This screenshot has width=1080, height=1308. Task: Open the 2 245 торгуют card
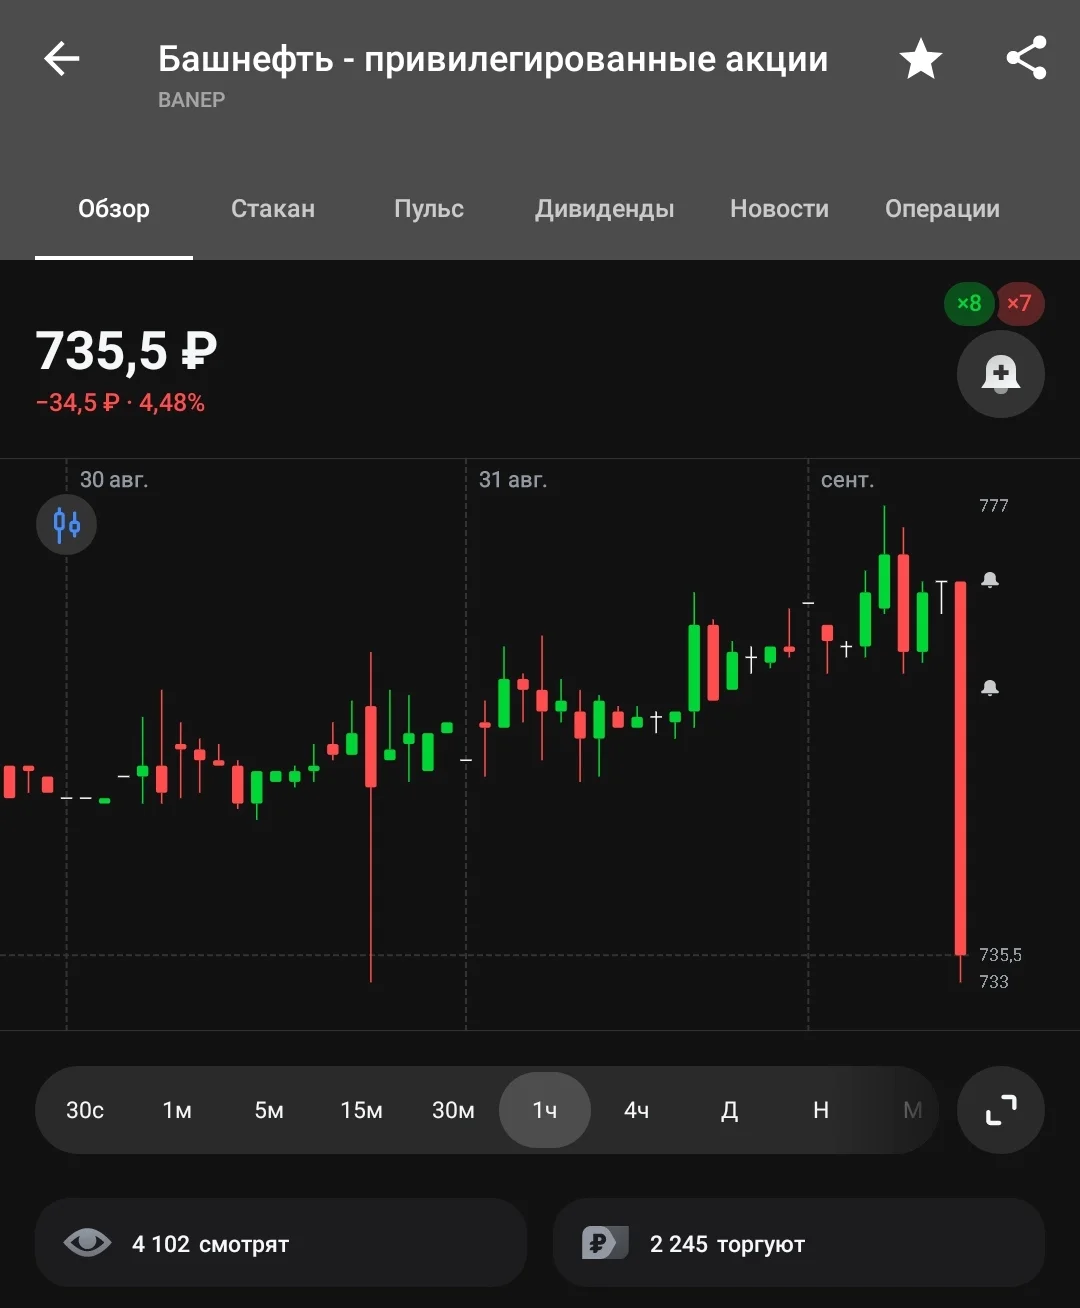tap(799, 1243)
